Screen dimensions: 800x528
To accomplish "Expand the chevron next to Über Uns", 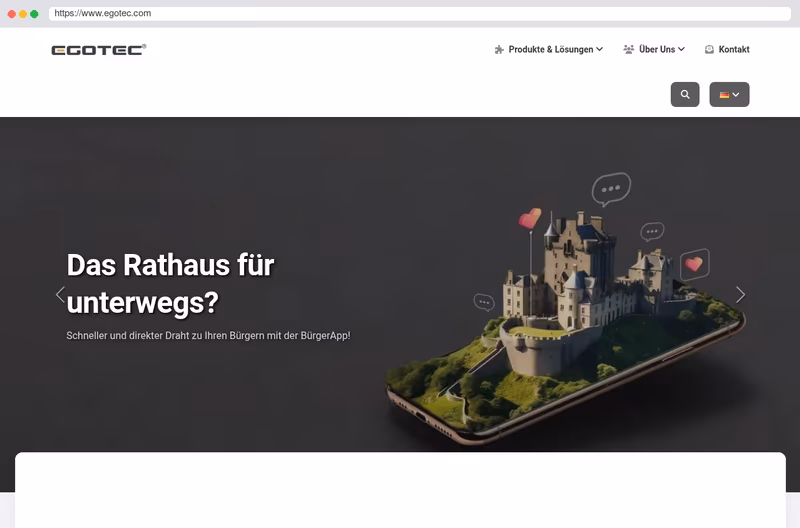I will 681,49.
